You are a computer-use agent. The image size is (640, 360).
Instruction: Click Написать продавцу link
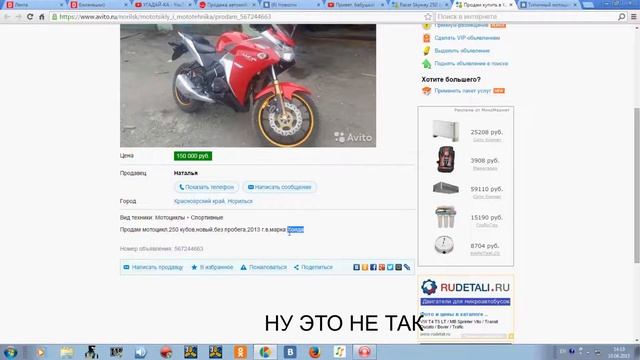pos(153,267)
